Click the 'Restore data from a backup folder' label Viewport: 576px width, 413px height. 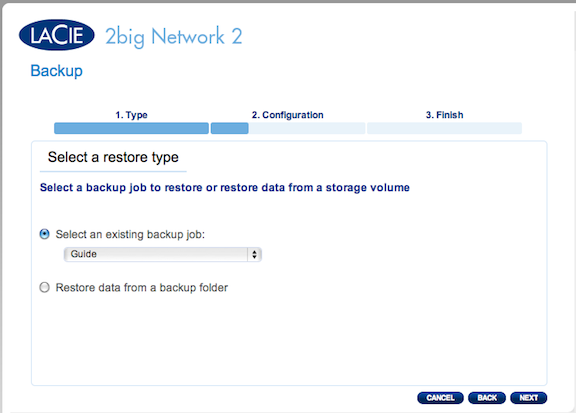[x=142, y=287]
